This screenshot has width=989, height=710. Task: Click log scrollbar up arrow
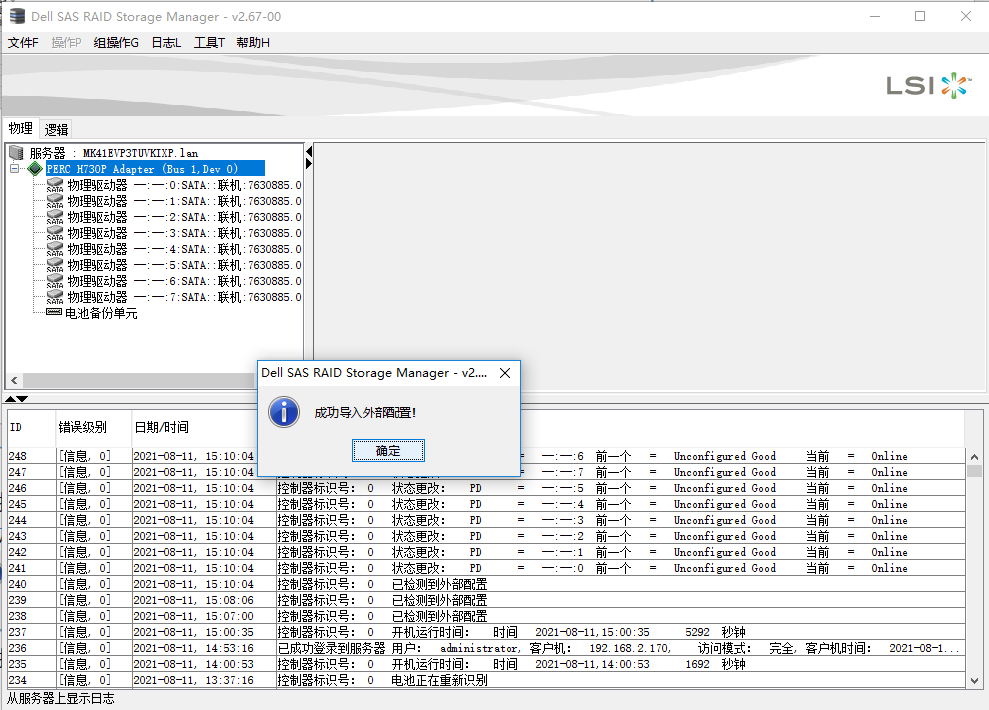[974, 457]
